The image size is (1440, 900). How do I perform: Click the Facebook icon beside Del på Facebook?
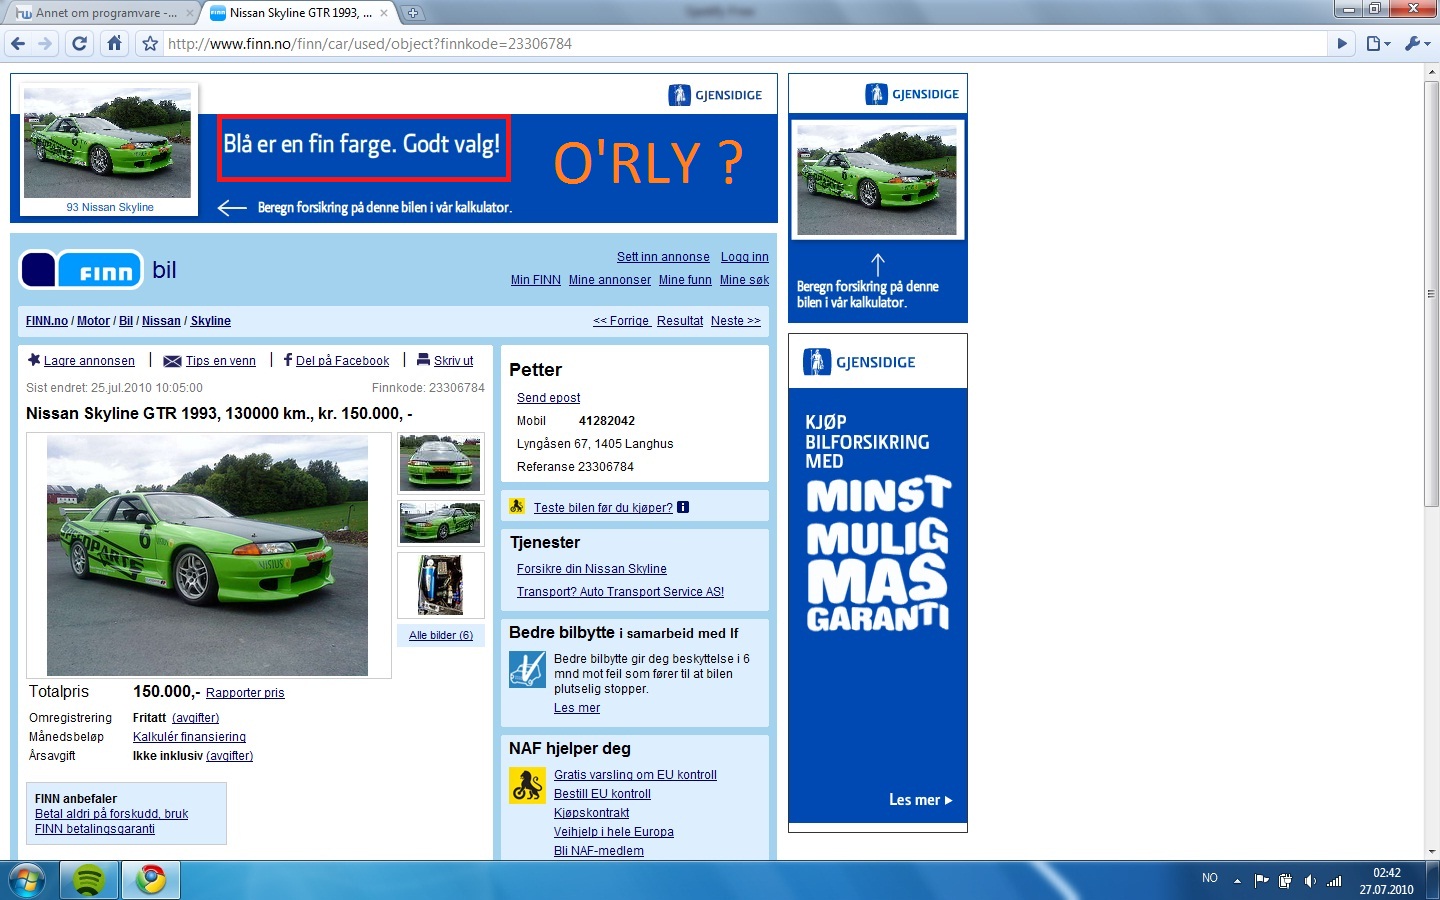point(288,360)
